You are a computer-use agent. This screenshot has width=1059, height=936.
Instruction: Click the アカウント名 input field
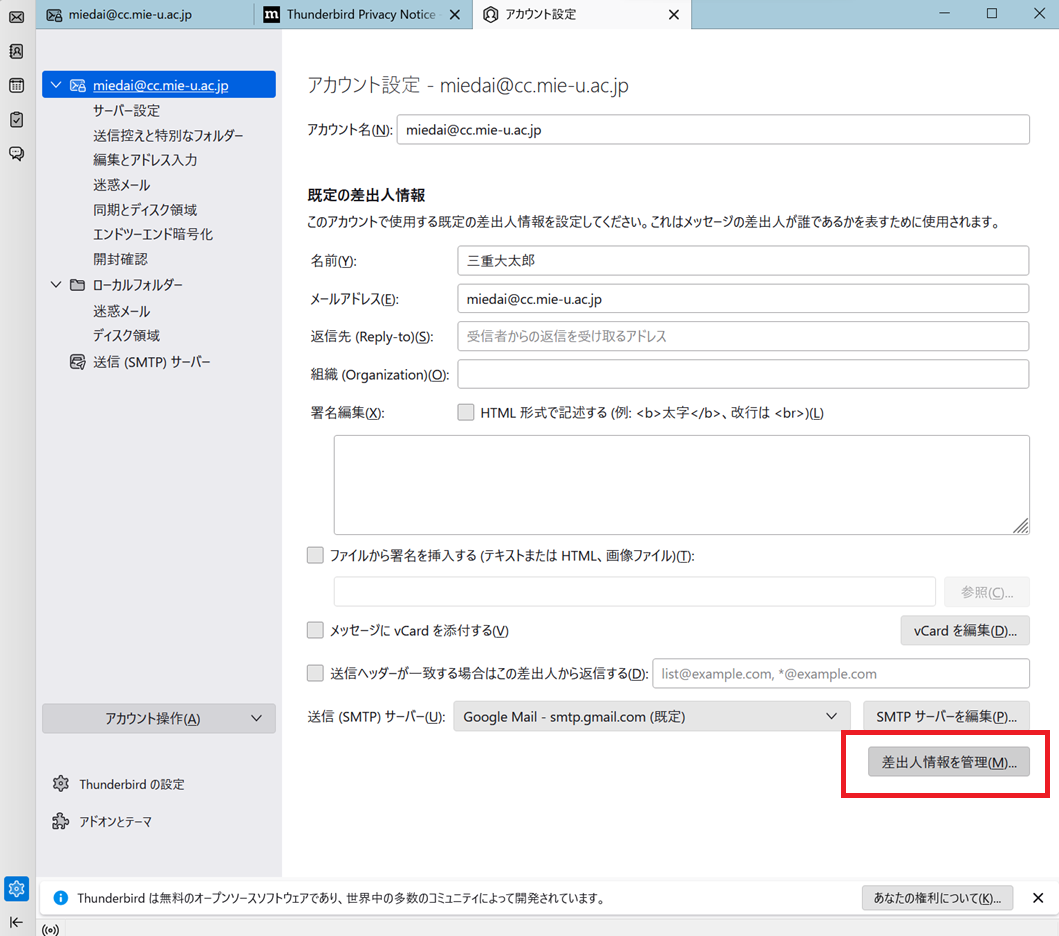click(713, 129)
